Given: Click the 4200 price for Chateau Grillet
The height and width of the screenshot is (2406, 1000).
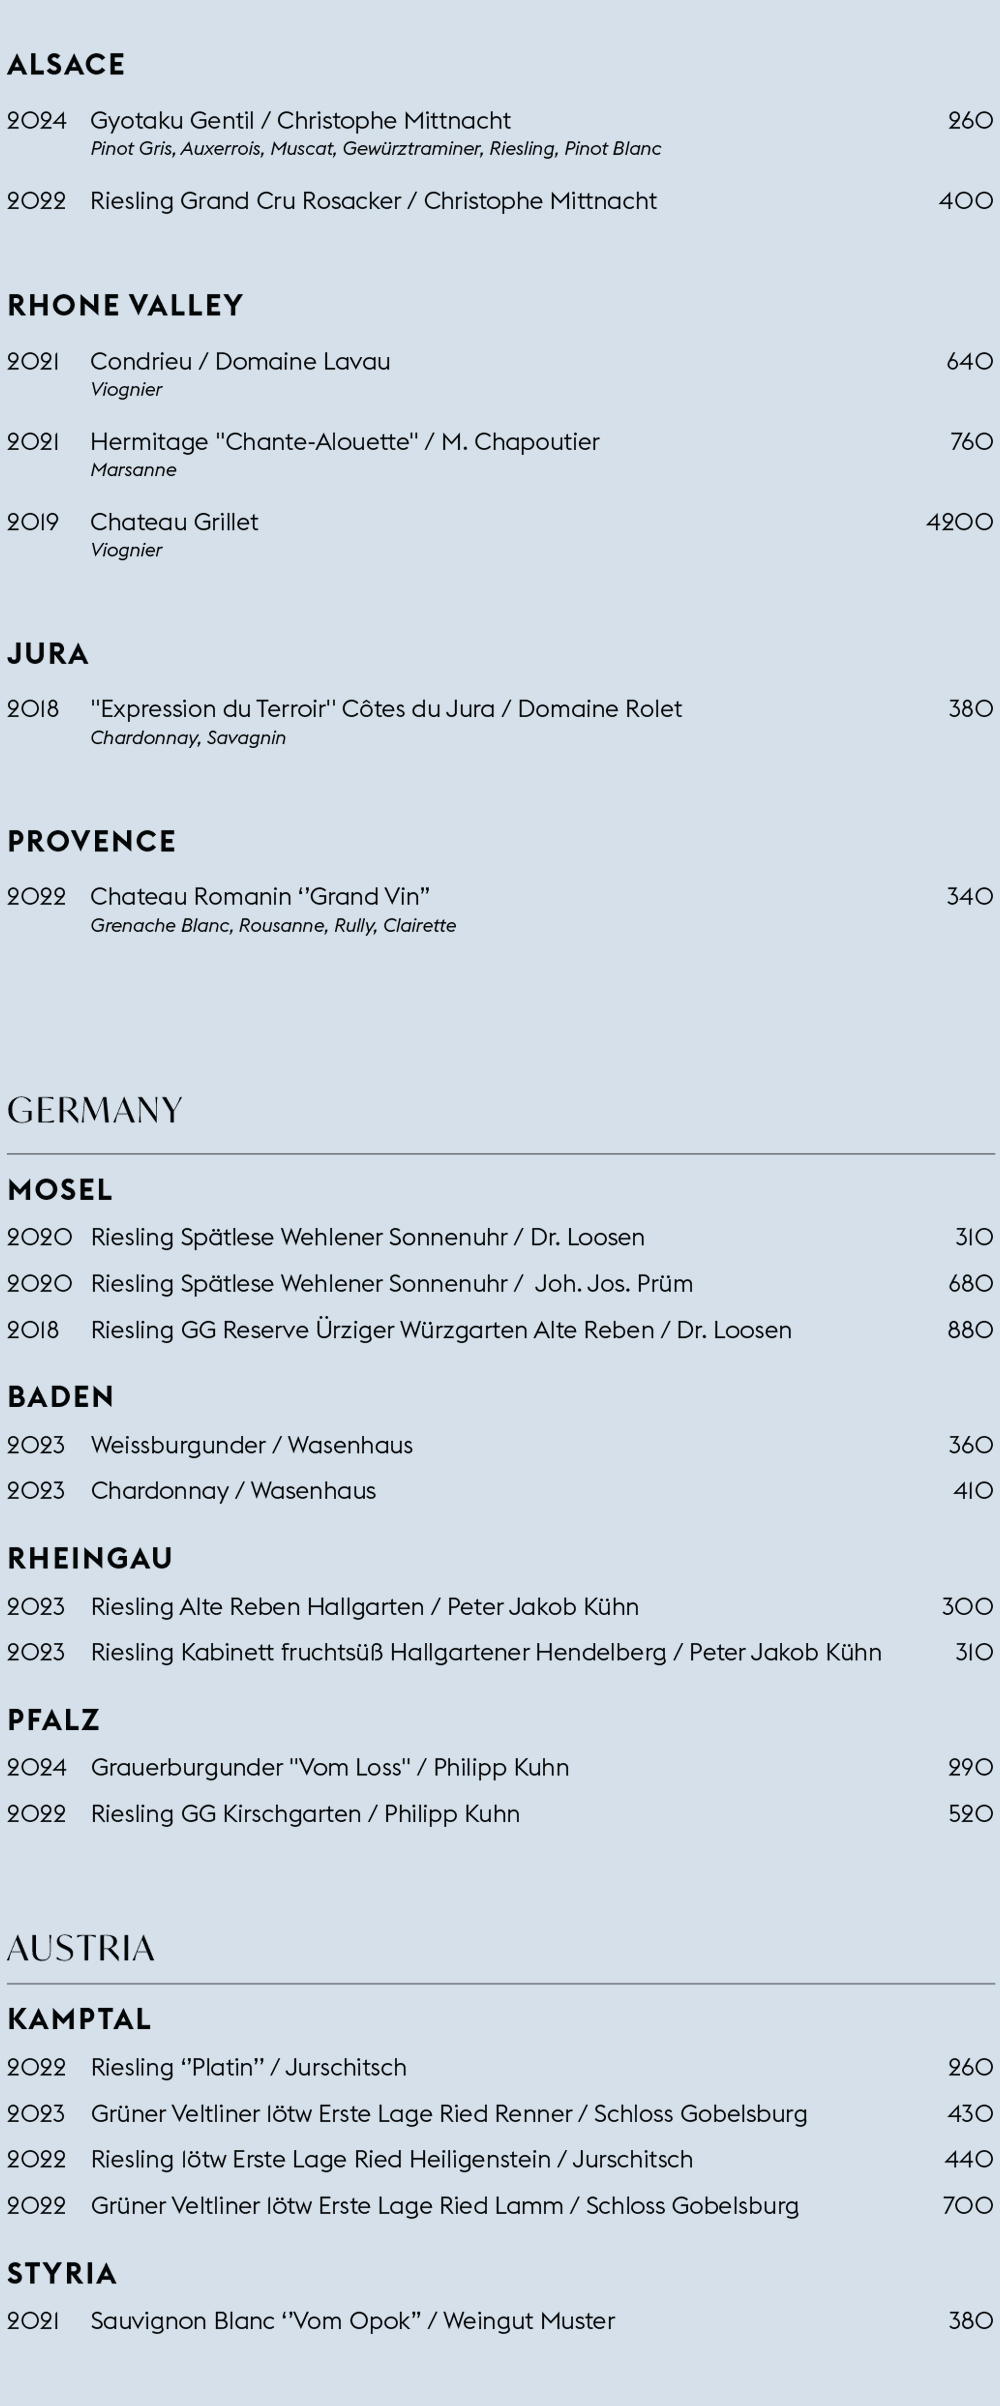Looking at the screenshot, I should (x=959, y=522).
